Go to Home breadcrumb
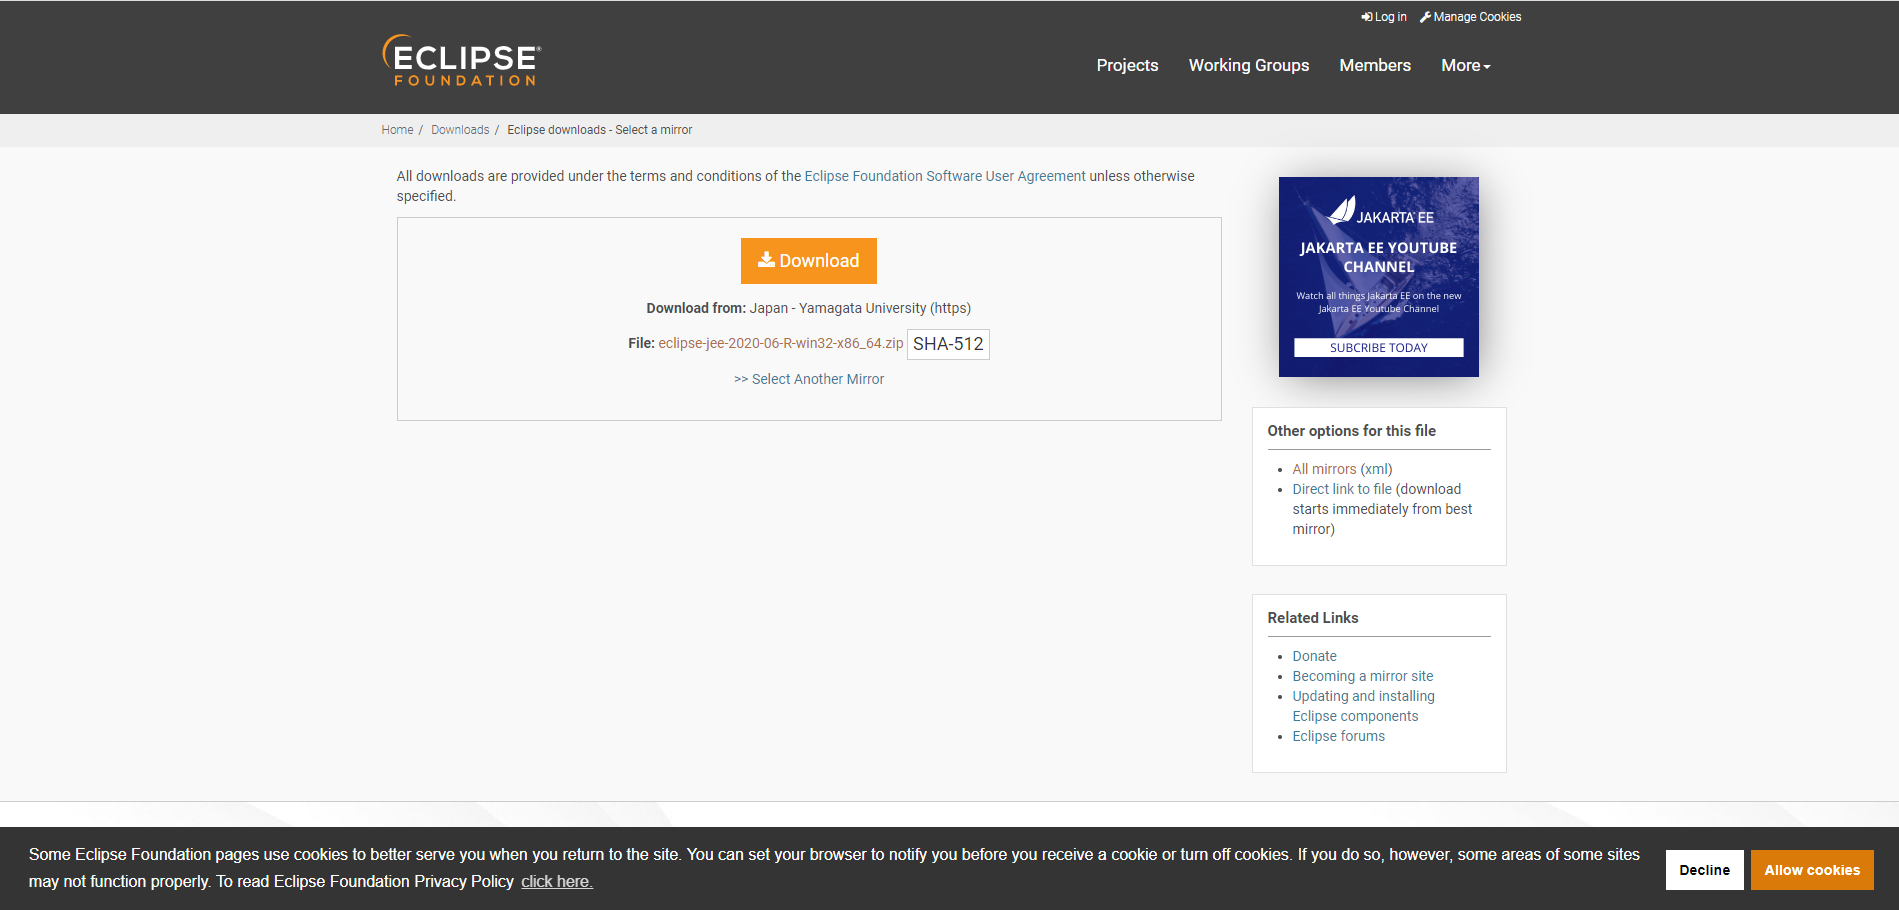Screen dimensions: 1899x910 point(397,130)
